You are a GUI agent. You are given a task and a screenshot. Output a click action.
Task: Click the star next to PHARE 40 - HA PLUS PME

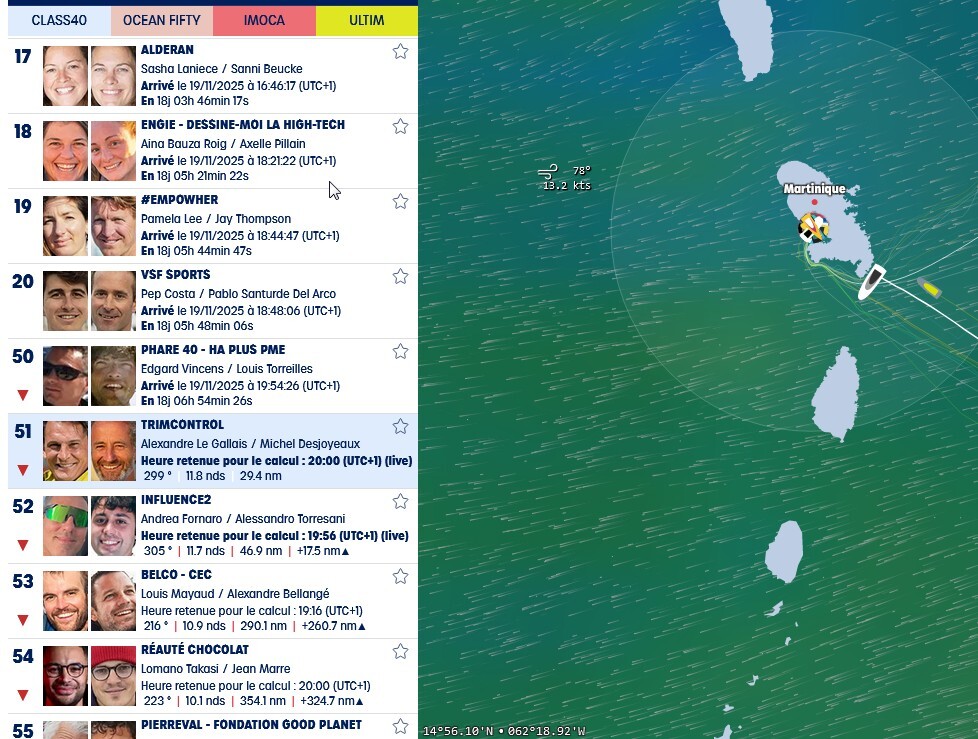click(x=400, y=351)
